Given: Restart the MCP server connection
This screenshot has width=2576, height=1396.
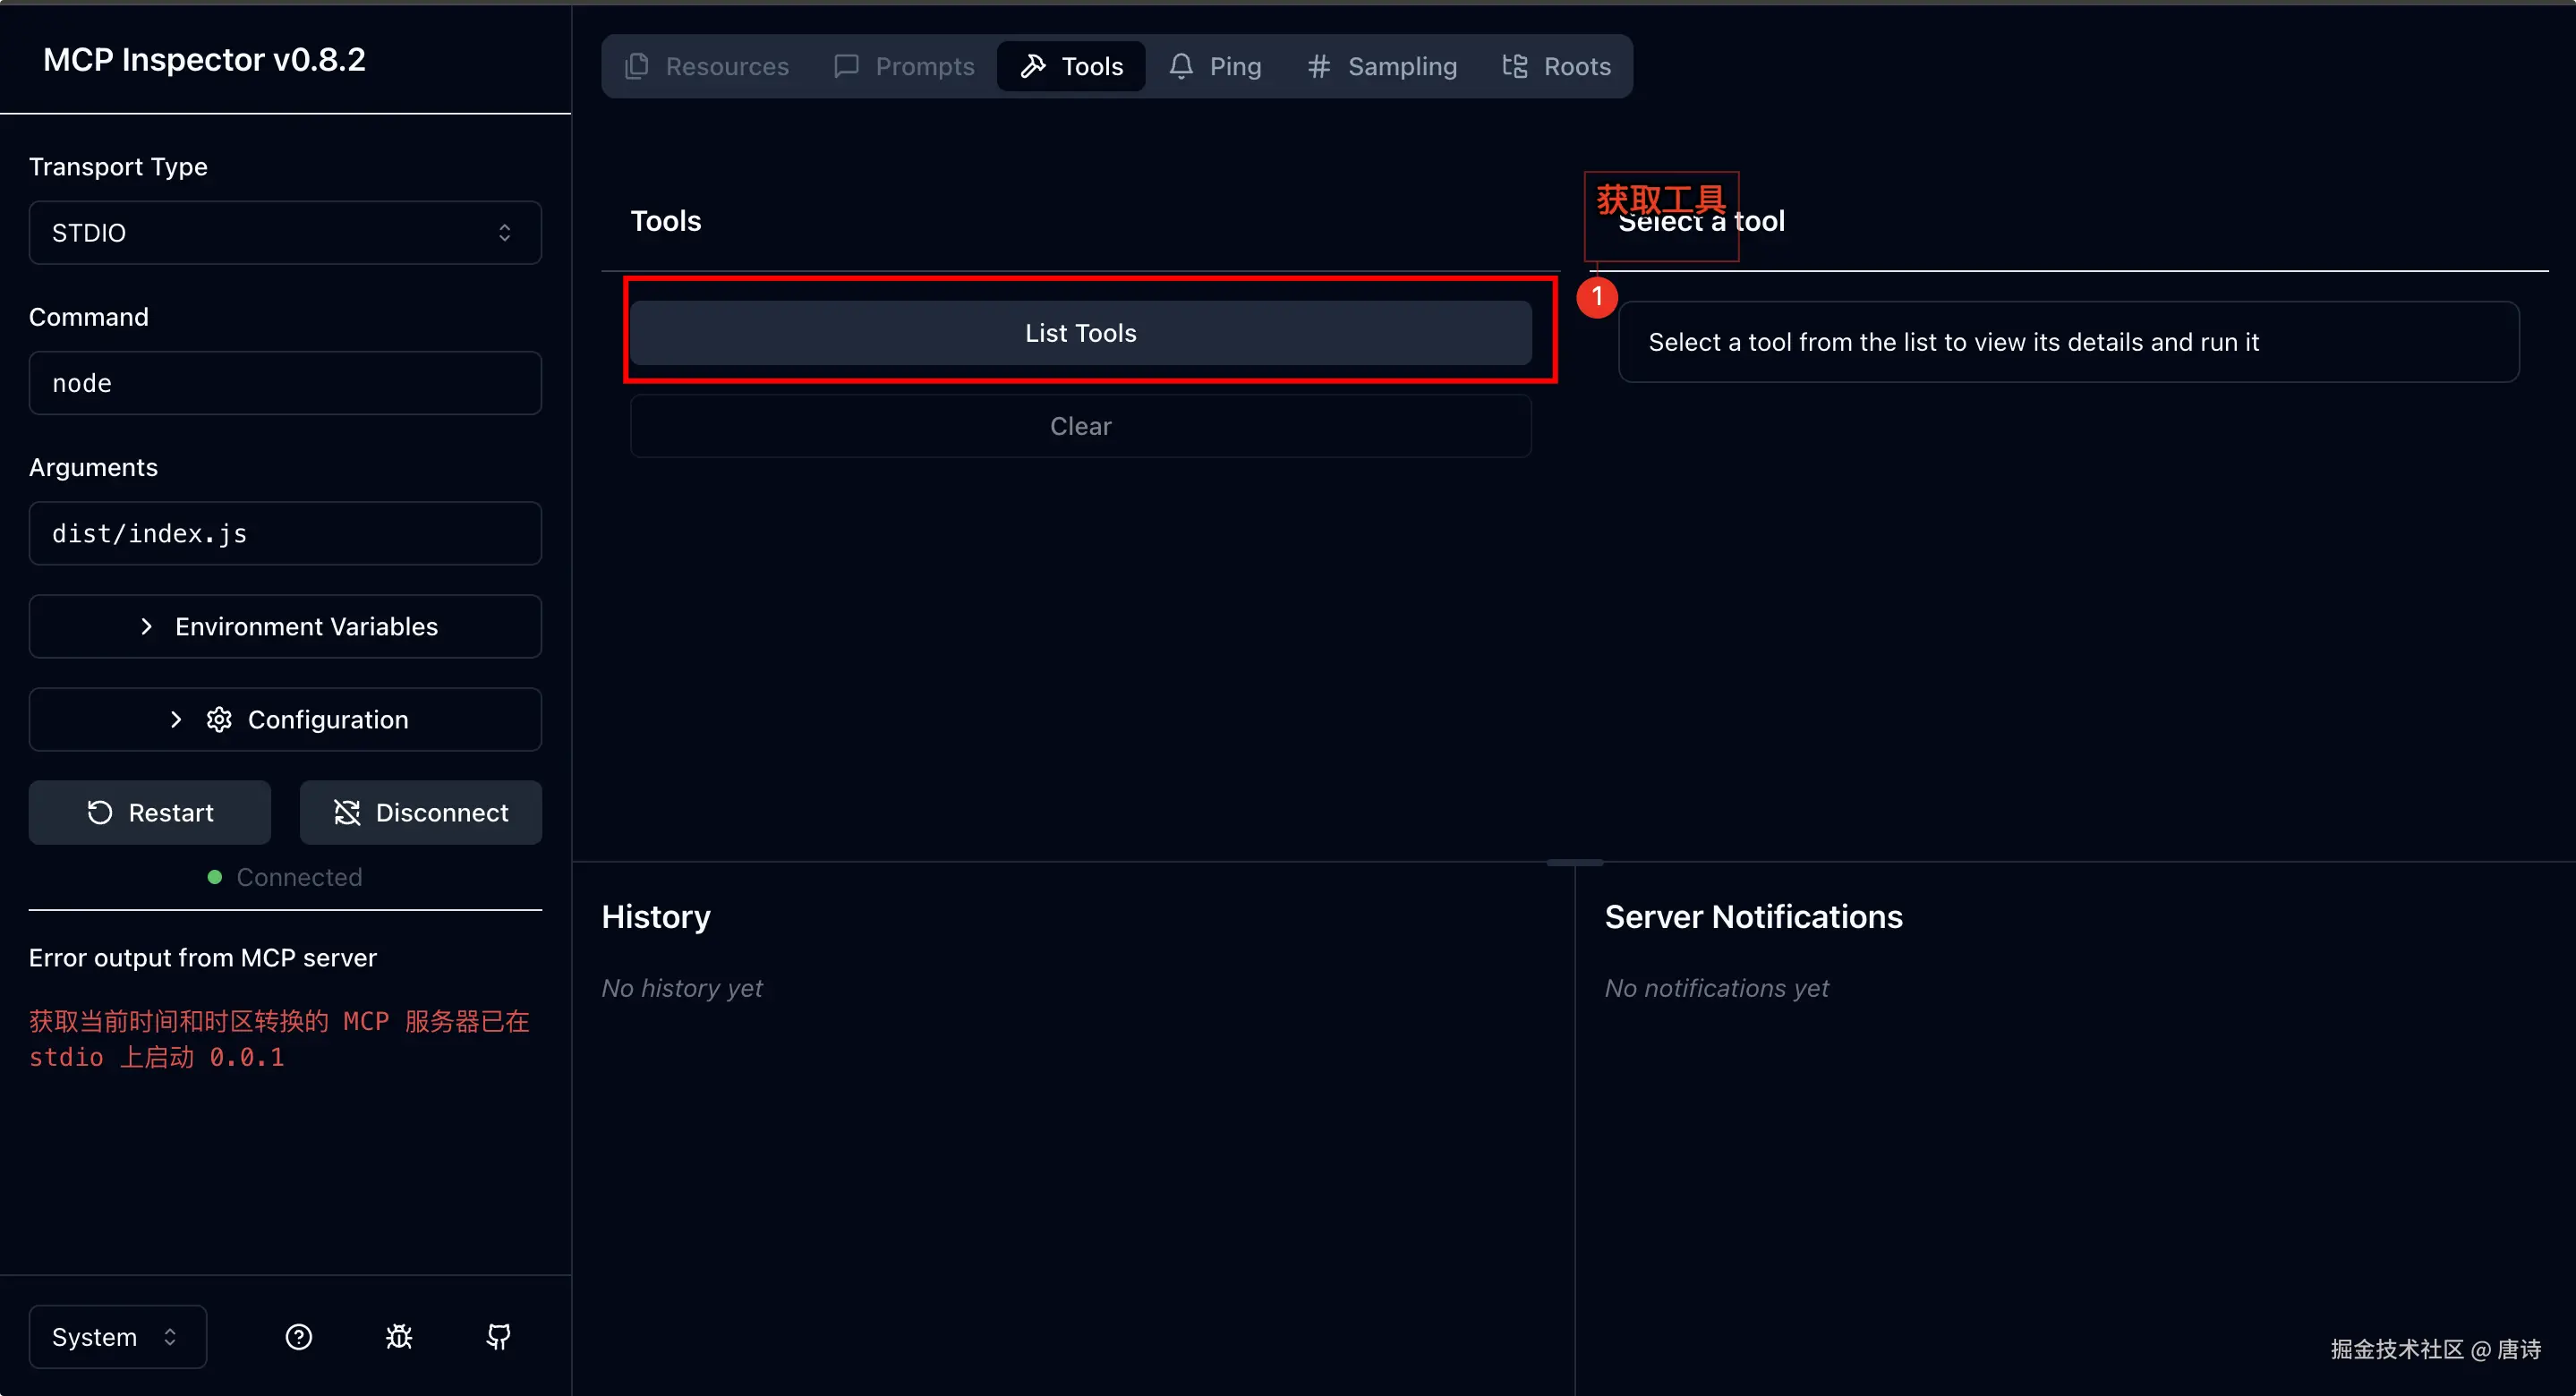Looking at the screenshot, I should (x=150, y=812).
